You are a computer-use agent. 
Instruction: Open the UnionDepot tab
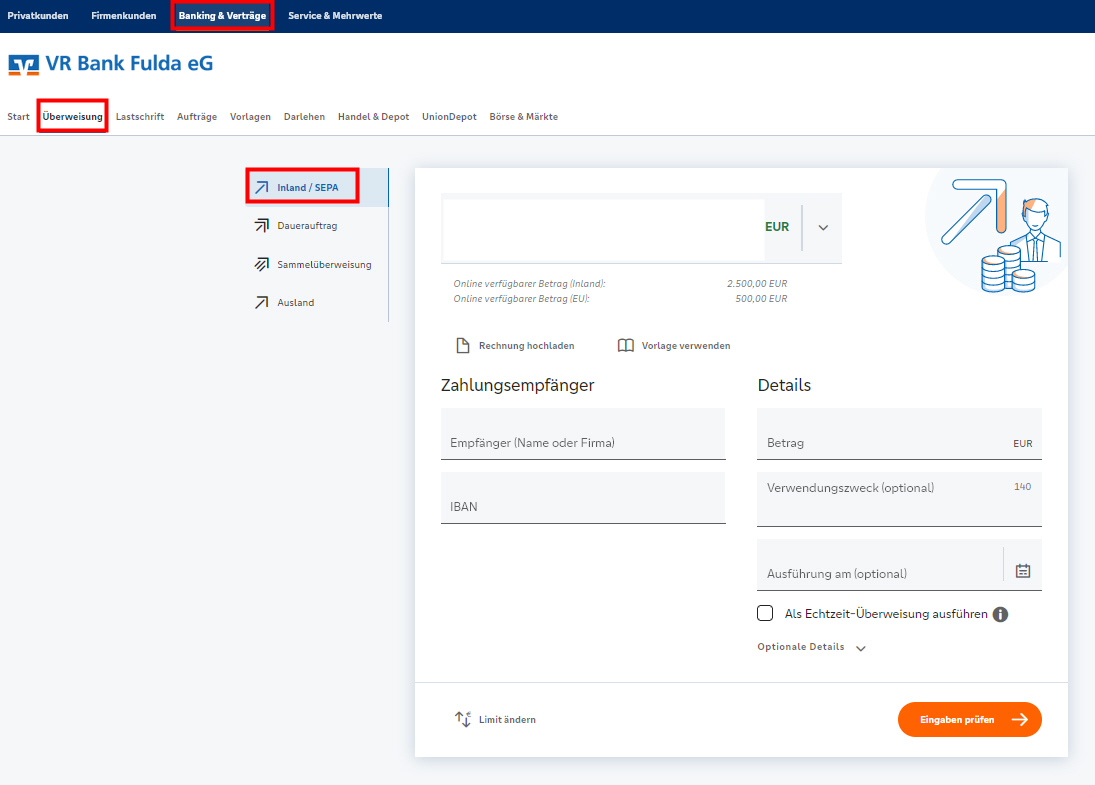coord(449,117)
